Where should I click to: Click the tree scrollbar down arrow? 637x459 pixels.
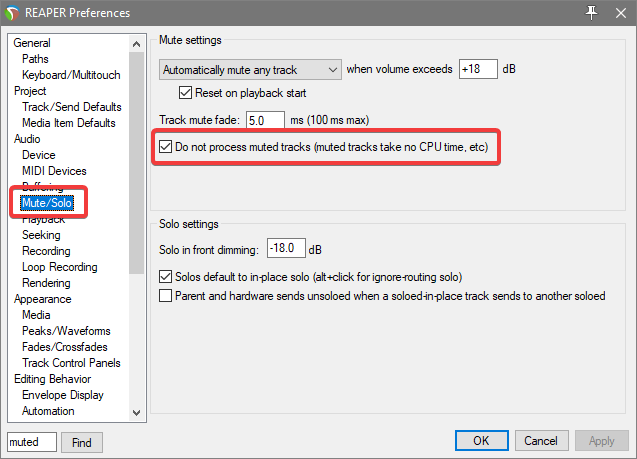click(x=136, y=413)
